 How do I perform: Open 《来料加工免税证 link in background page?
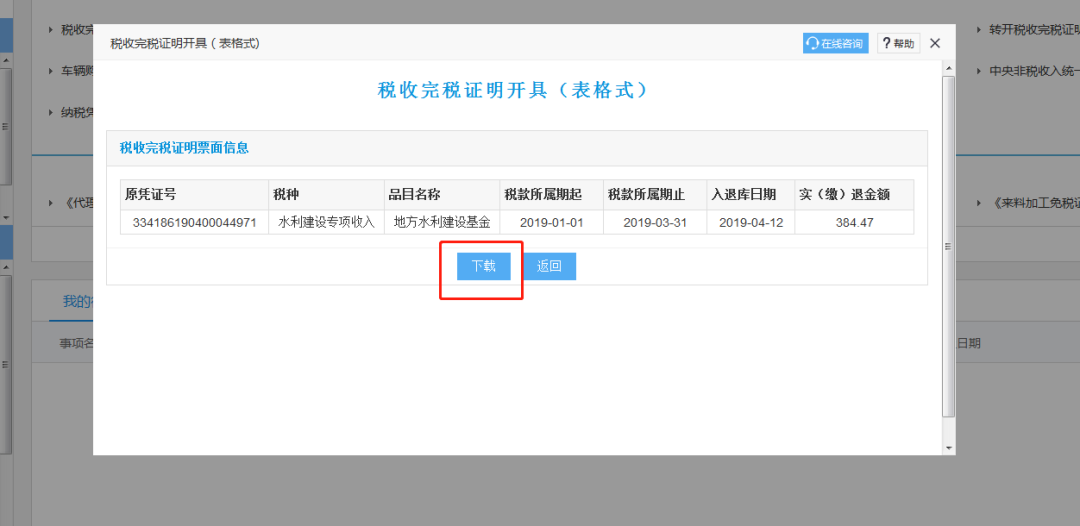[x=1036, y=203]
